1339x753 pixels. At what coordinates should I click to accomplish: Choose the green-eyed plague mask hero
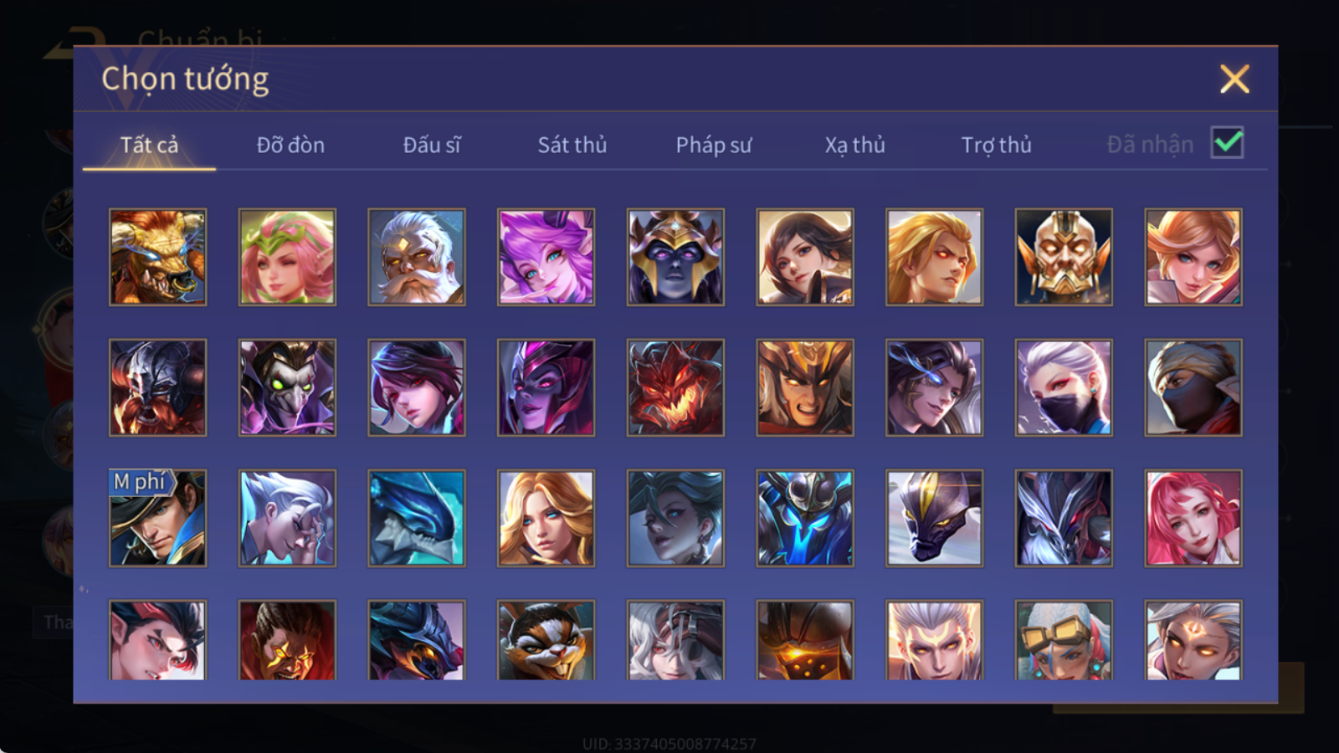[287, 388]
